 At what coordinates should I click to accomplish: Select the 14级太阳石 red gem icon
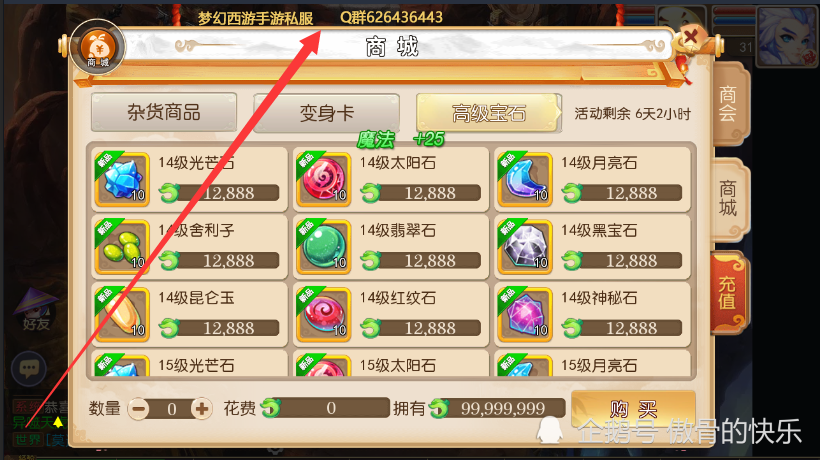(323, 179)
